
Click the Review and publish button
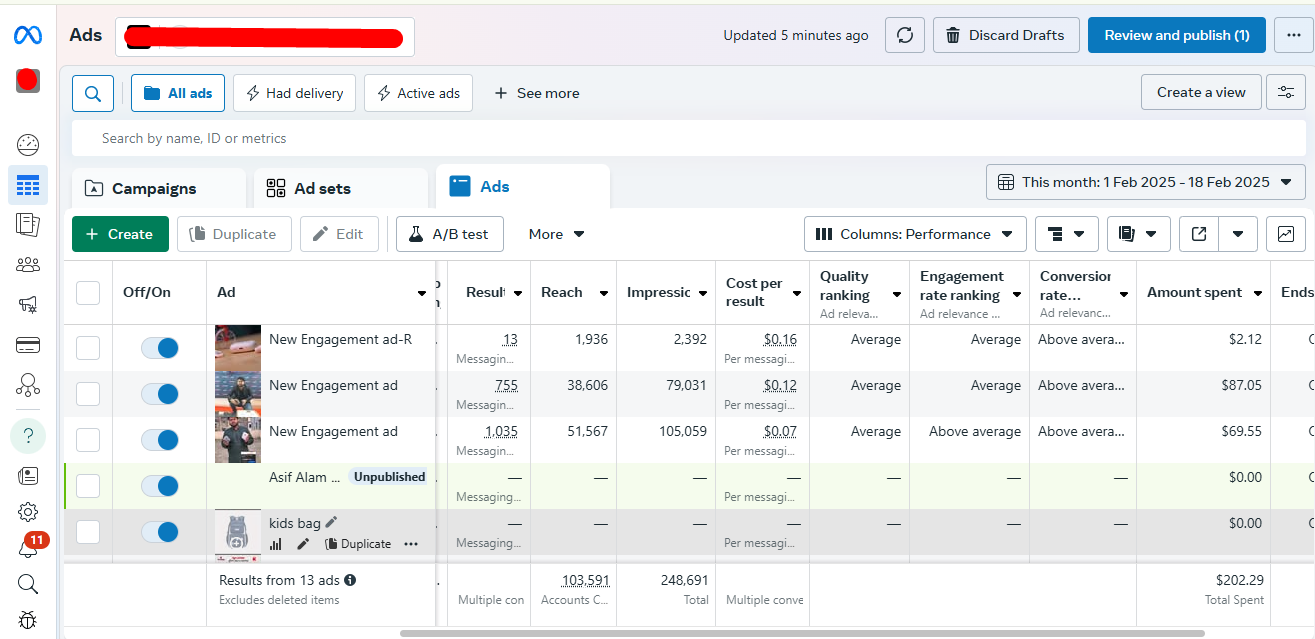[x=1176, y=35]
